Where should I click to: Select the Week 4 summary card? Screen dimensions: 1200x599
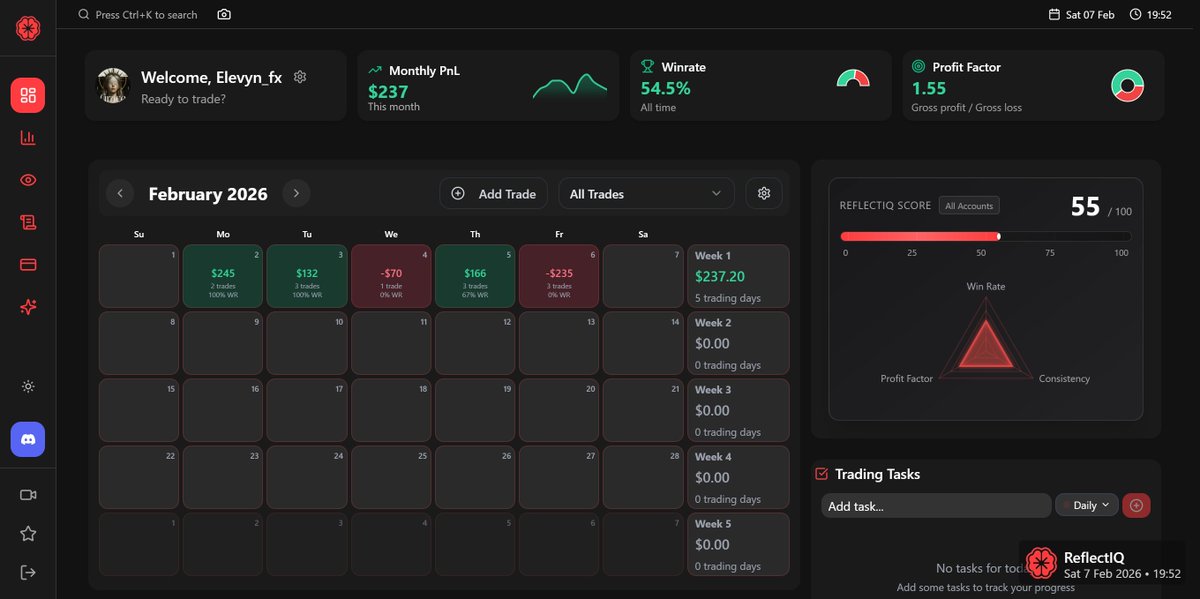(738, 477)
